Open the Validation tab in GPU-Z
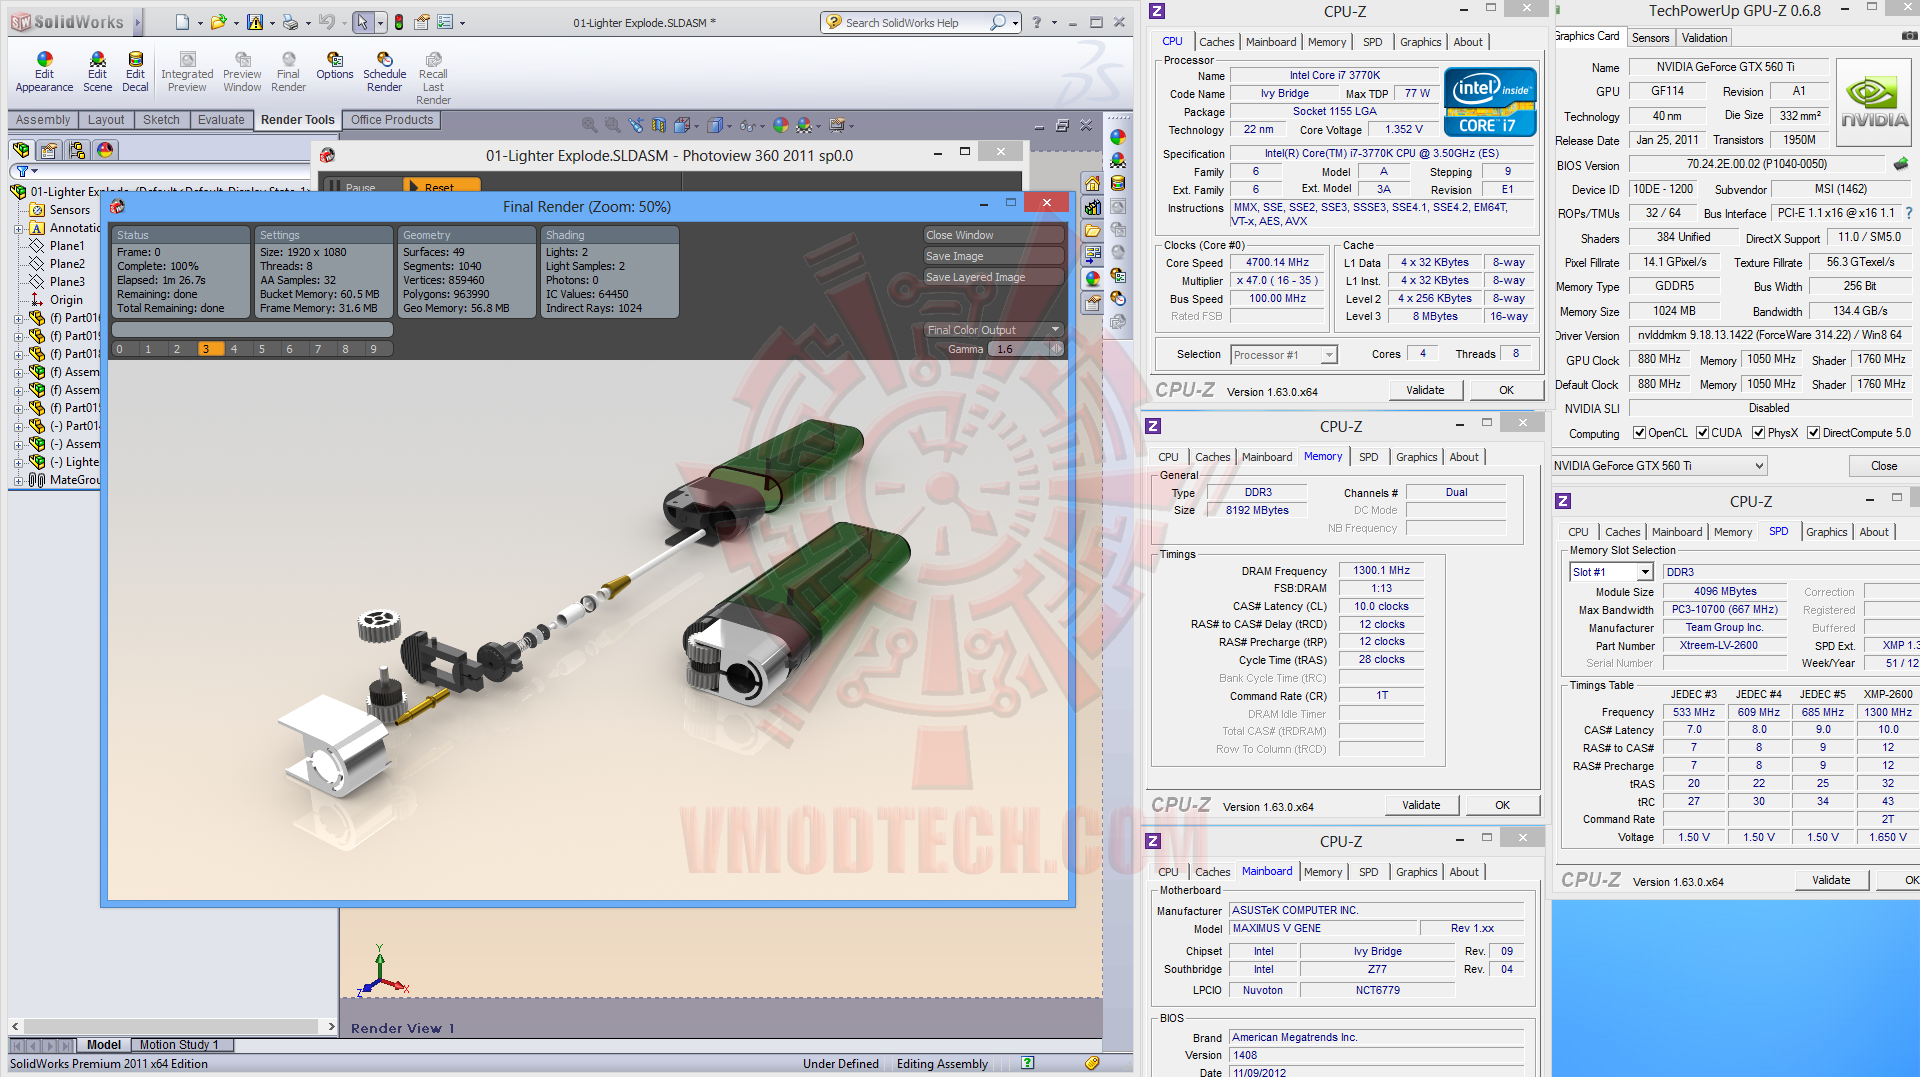Viewport: 1920px width, 1077px height. click(1704, 38)
